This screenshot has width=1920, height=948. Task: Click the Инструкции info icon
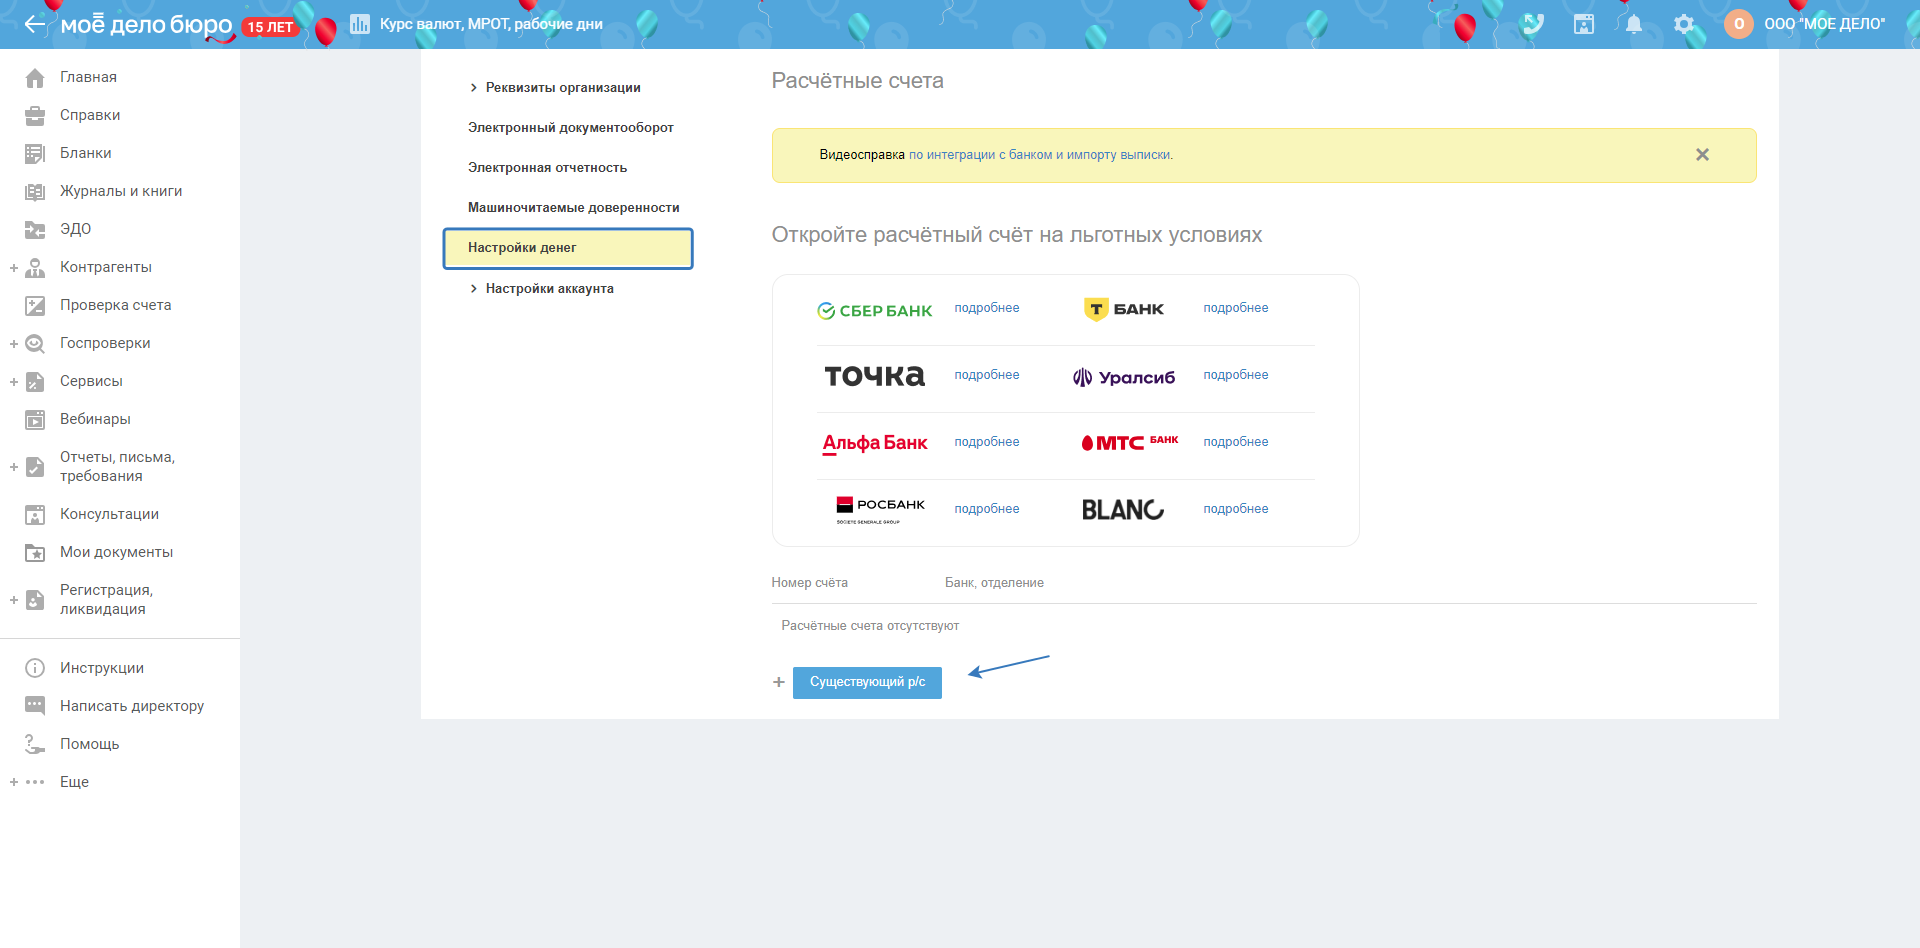pos(35,668)
